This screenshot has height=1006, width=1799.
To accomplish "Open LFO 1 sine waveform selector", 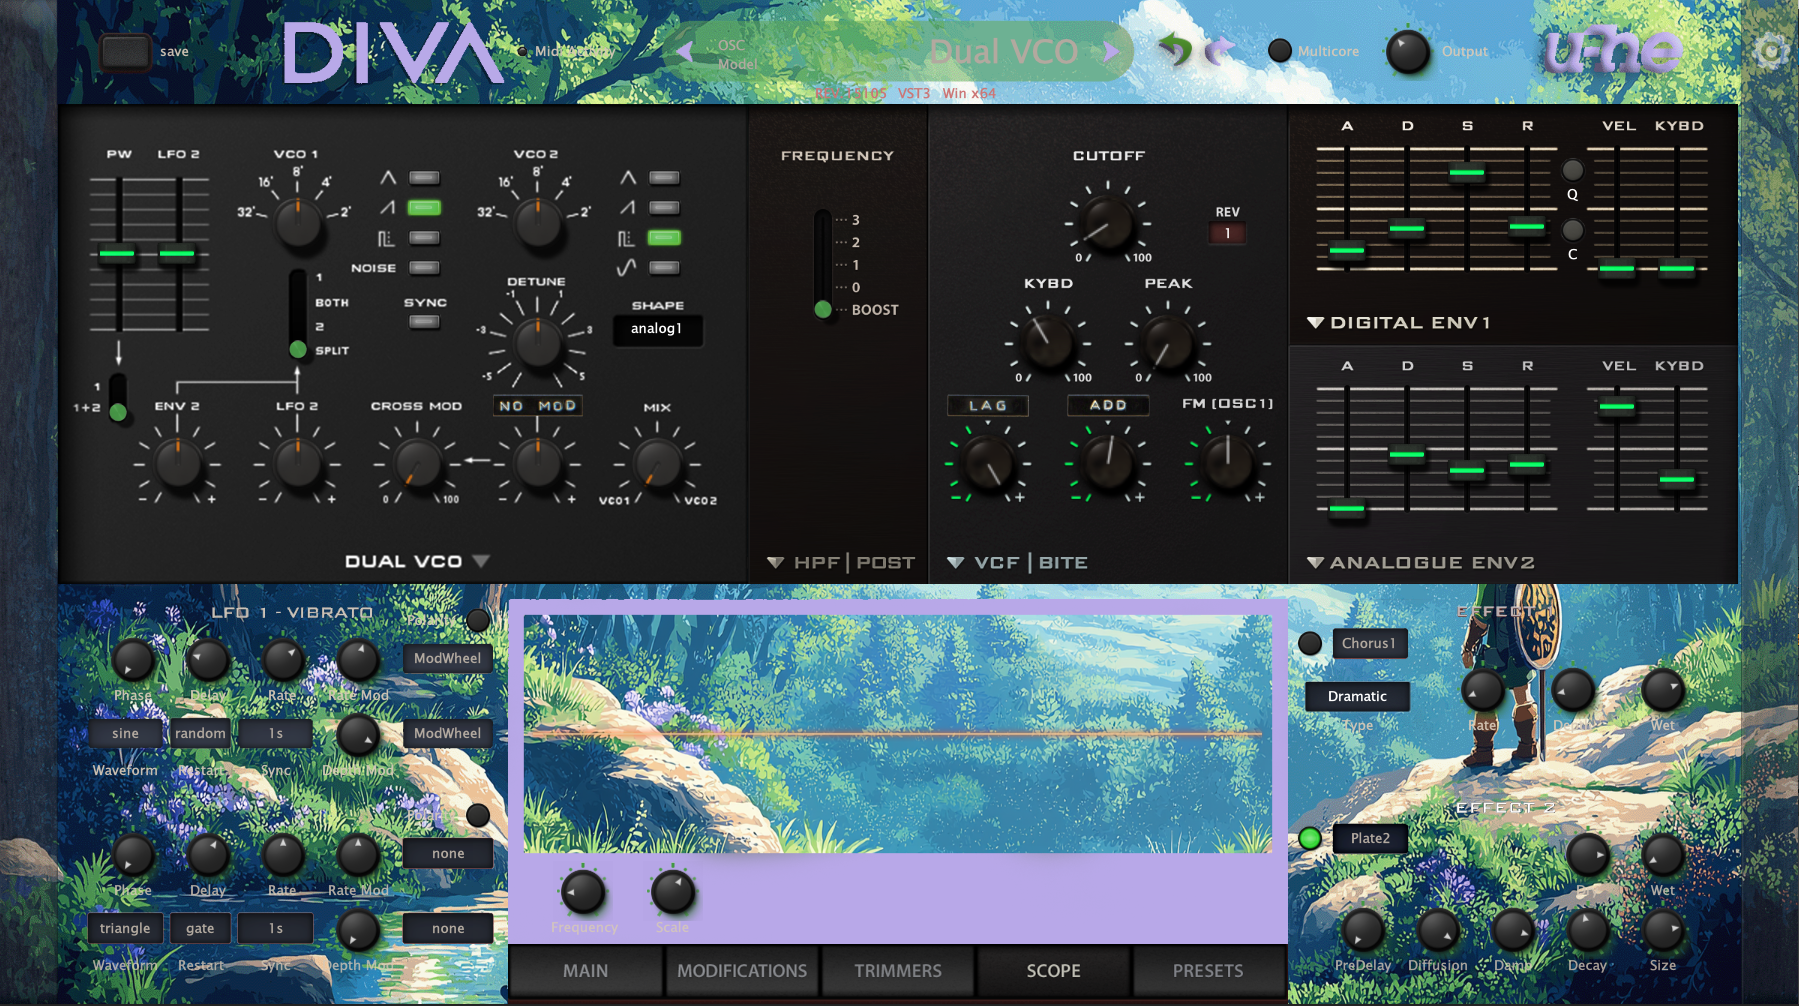I will pyautogui.click(x=125, y=734).
